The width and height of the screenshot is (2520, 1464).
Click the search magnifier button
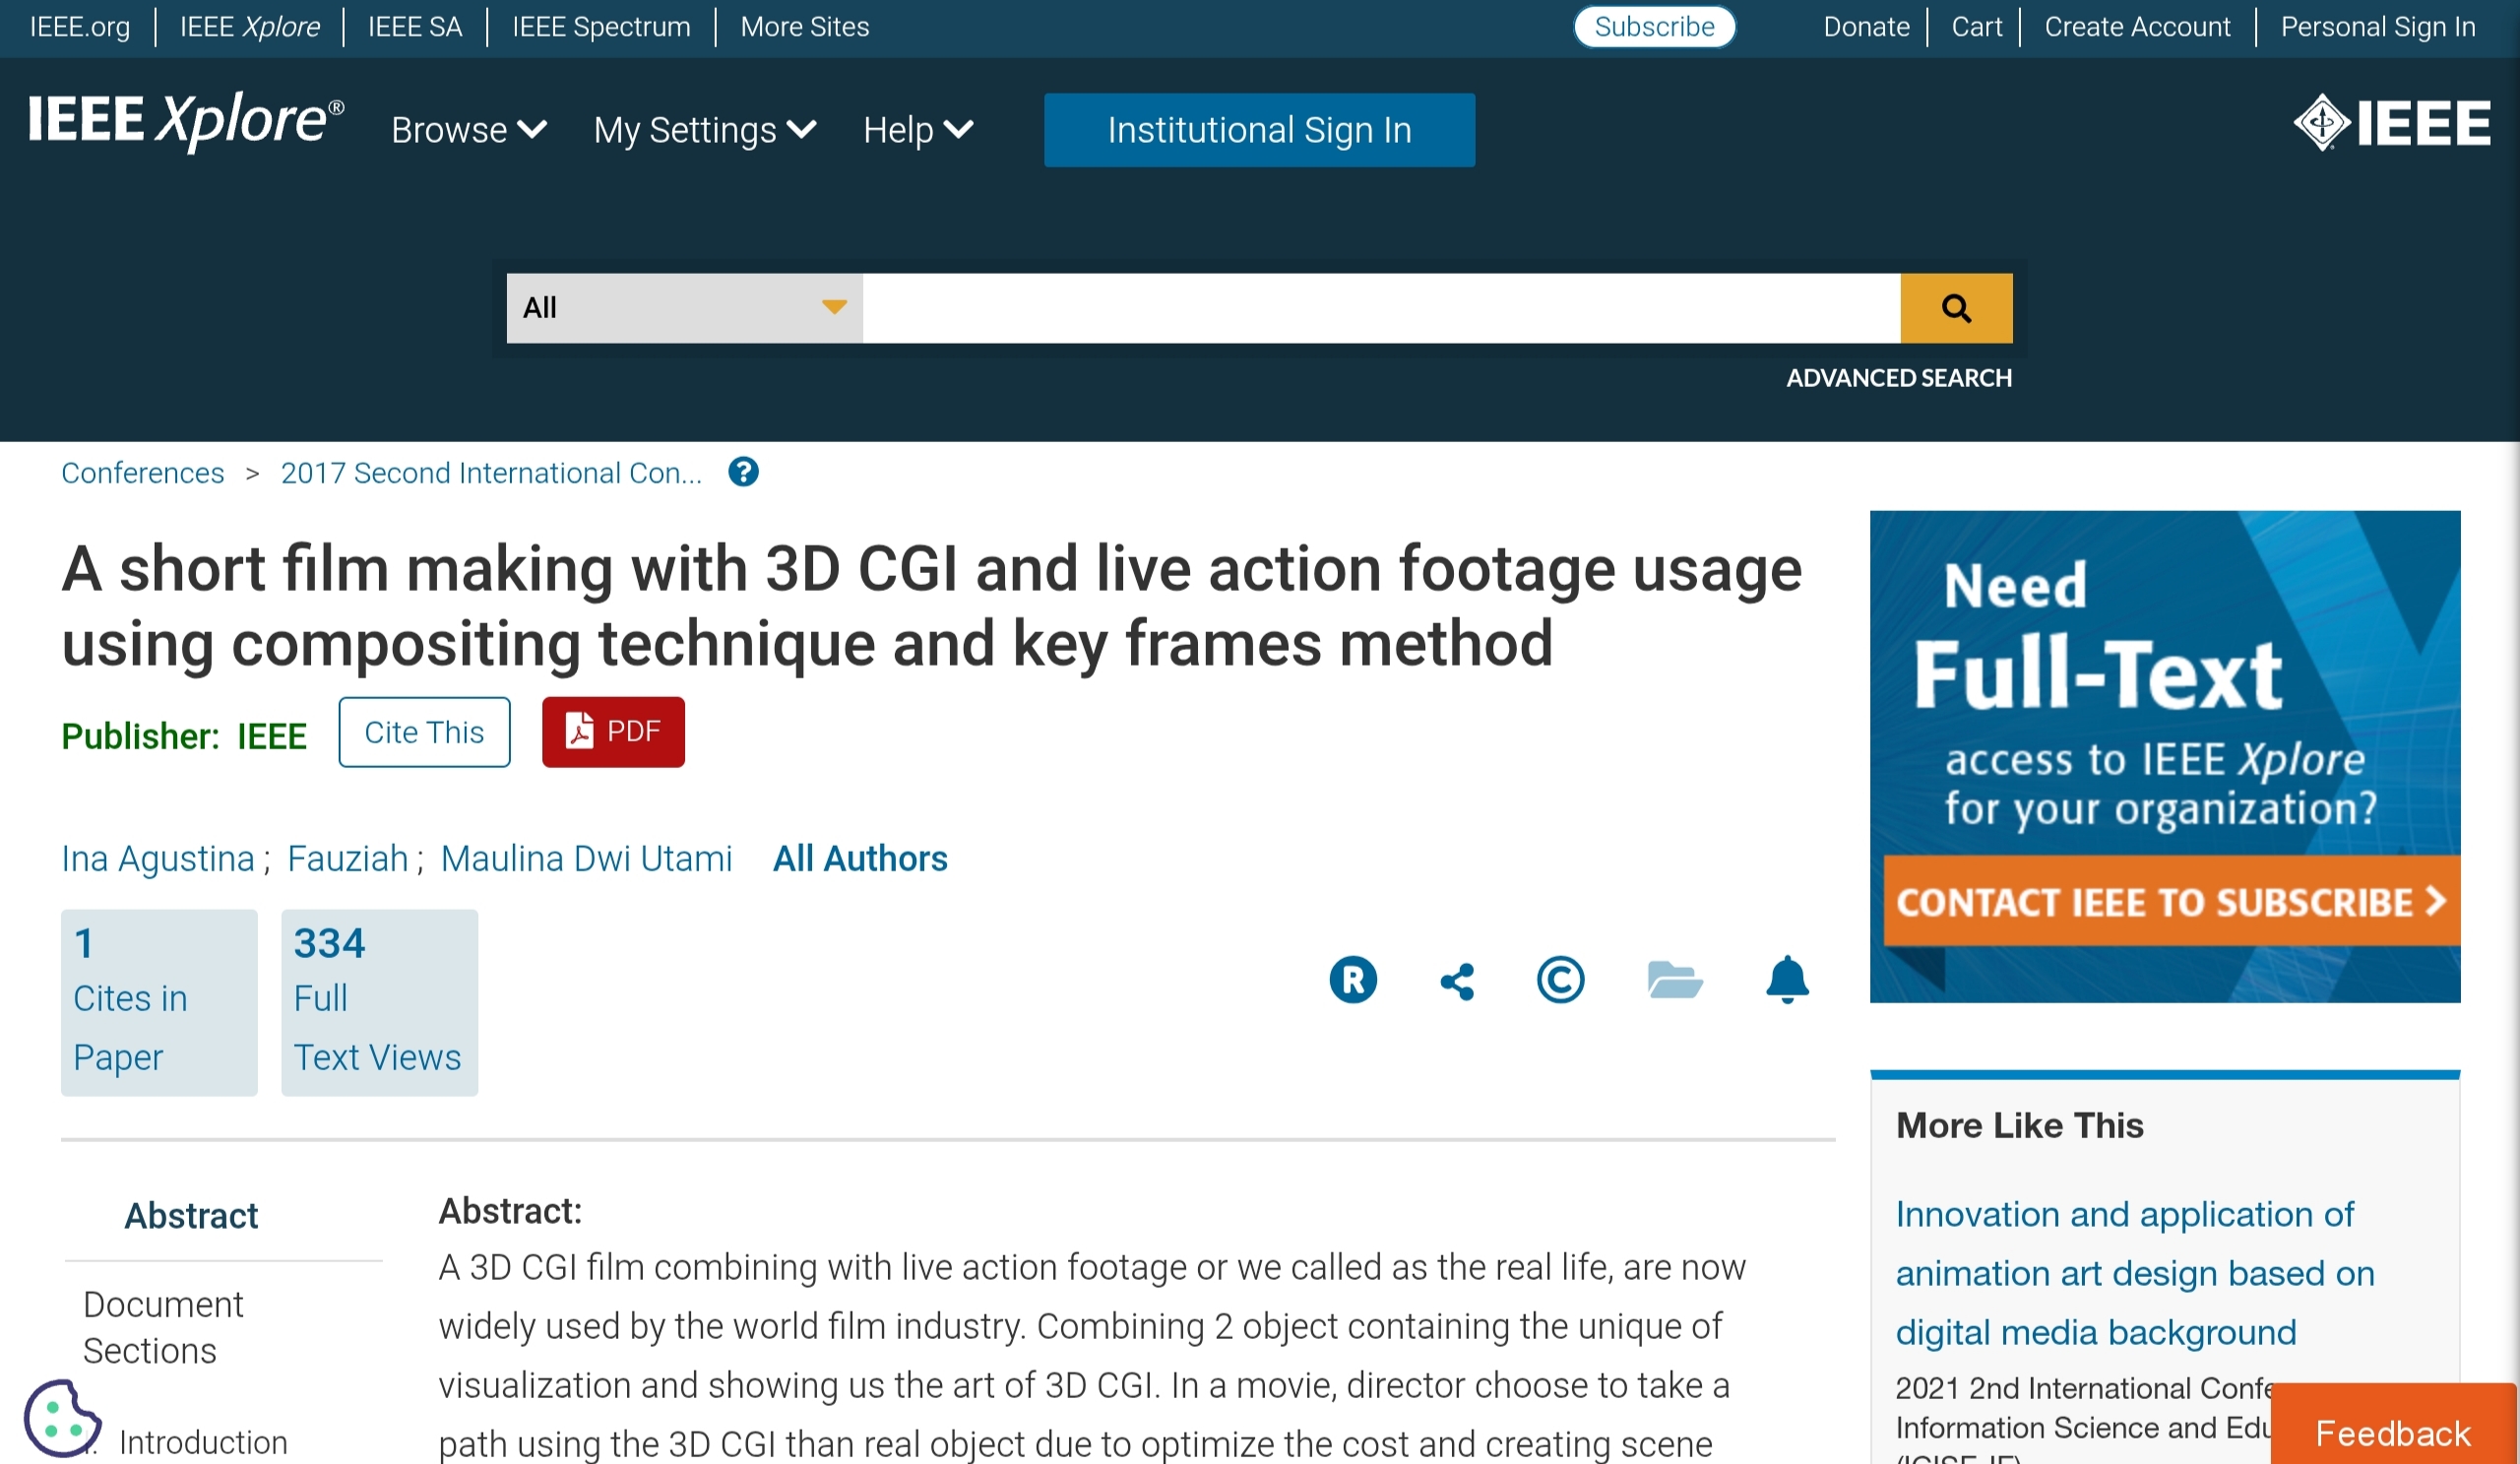1955,308
